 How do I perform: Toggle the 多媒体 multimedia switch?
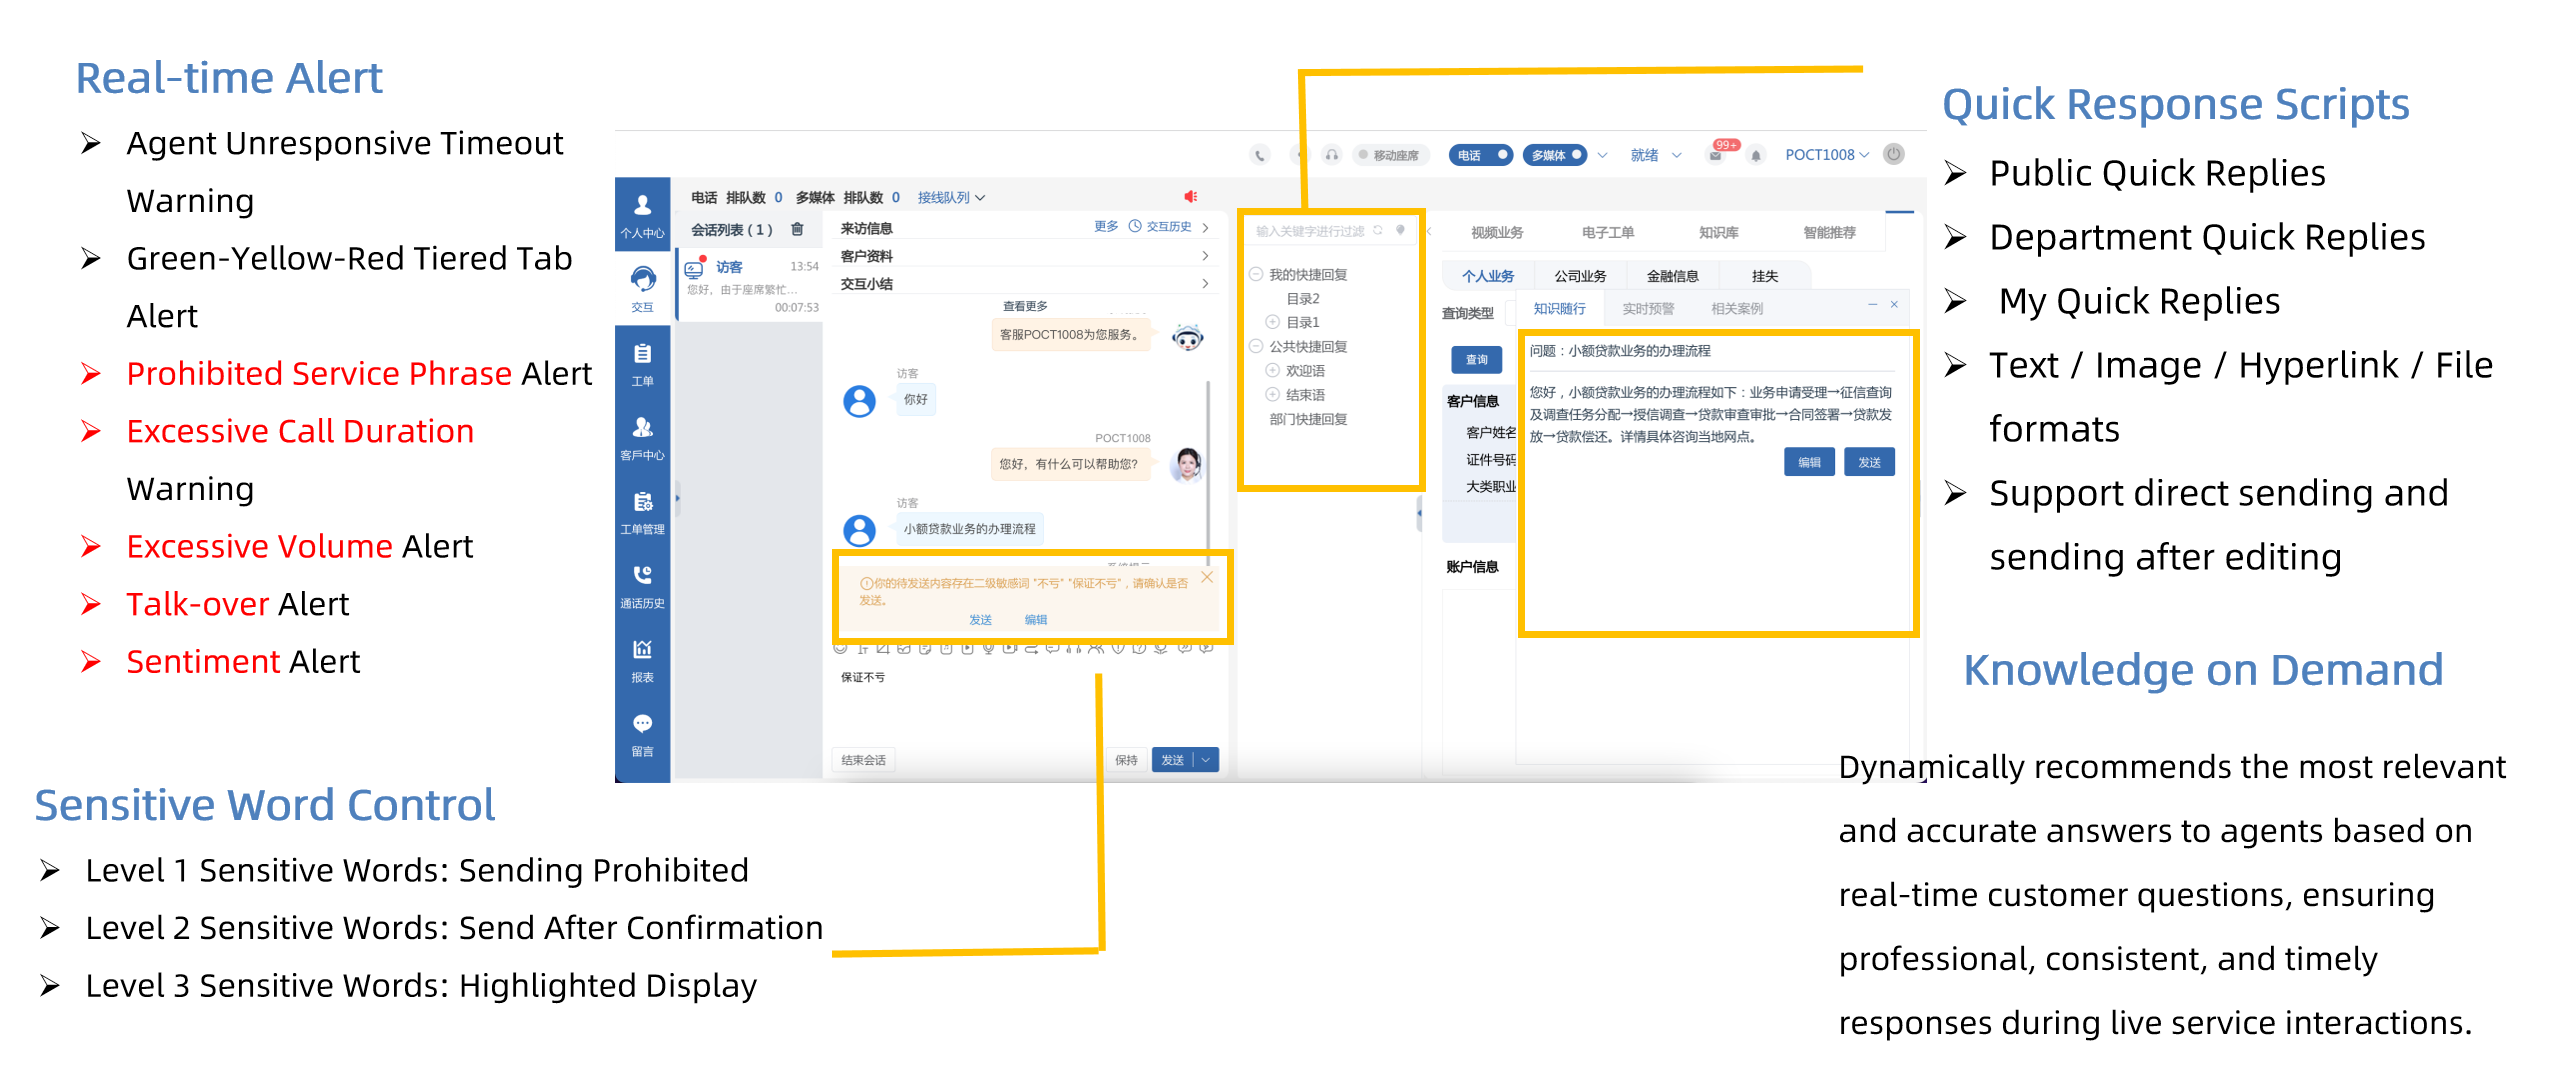[x=1555, y=155]
